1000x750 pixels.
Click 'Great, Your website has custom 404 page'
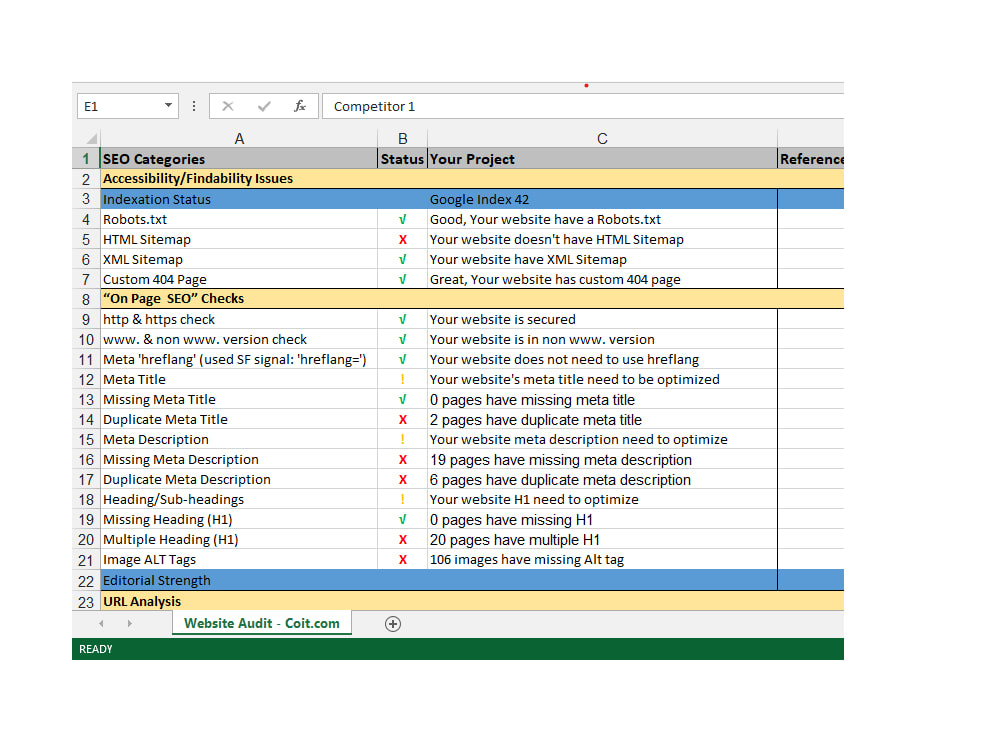pyautogui.click(x=602, y=279)
